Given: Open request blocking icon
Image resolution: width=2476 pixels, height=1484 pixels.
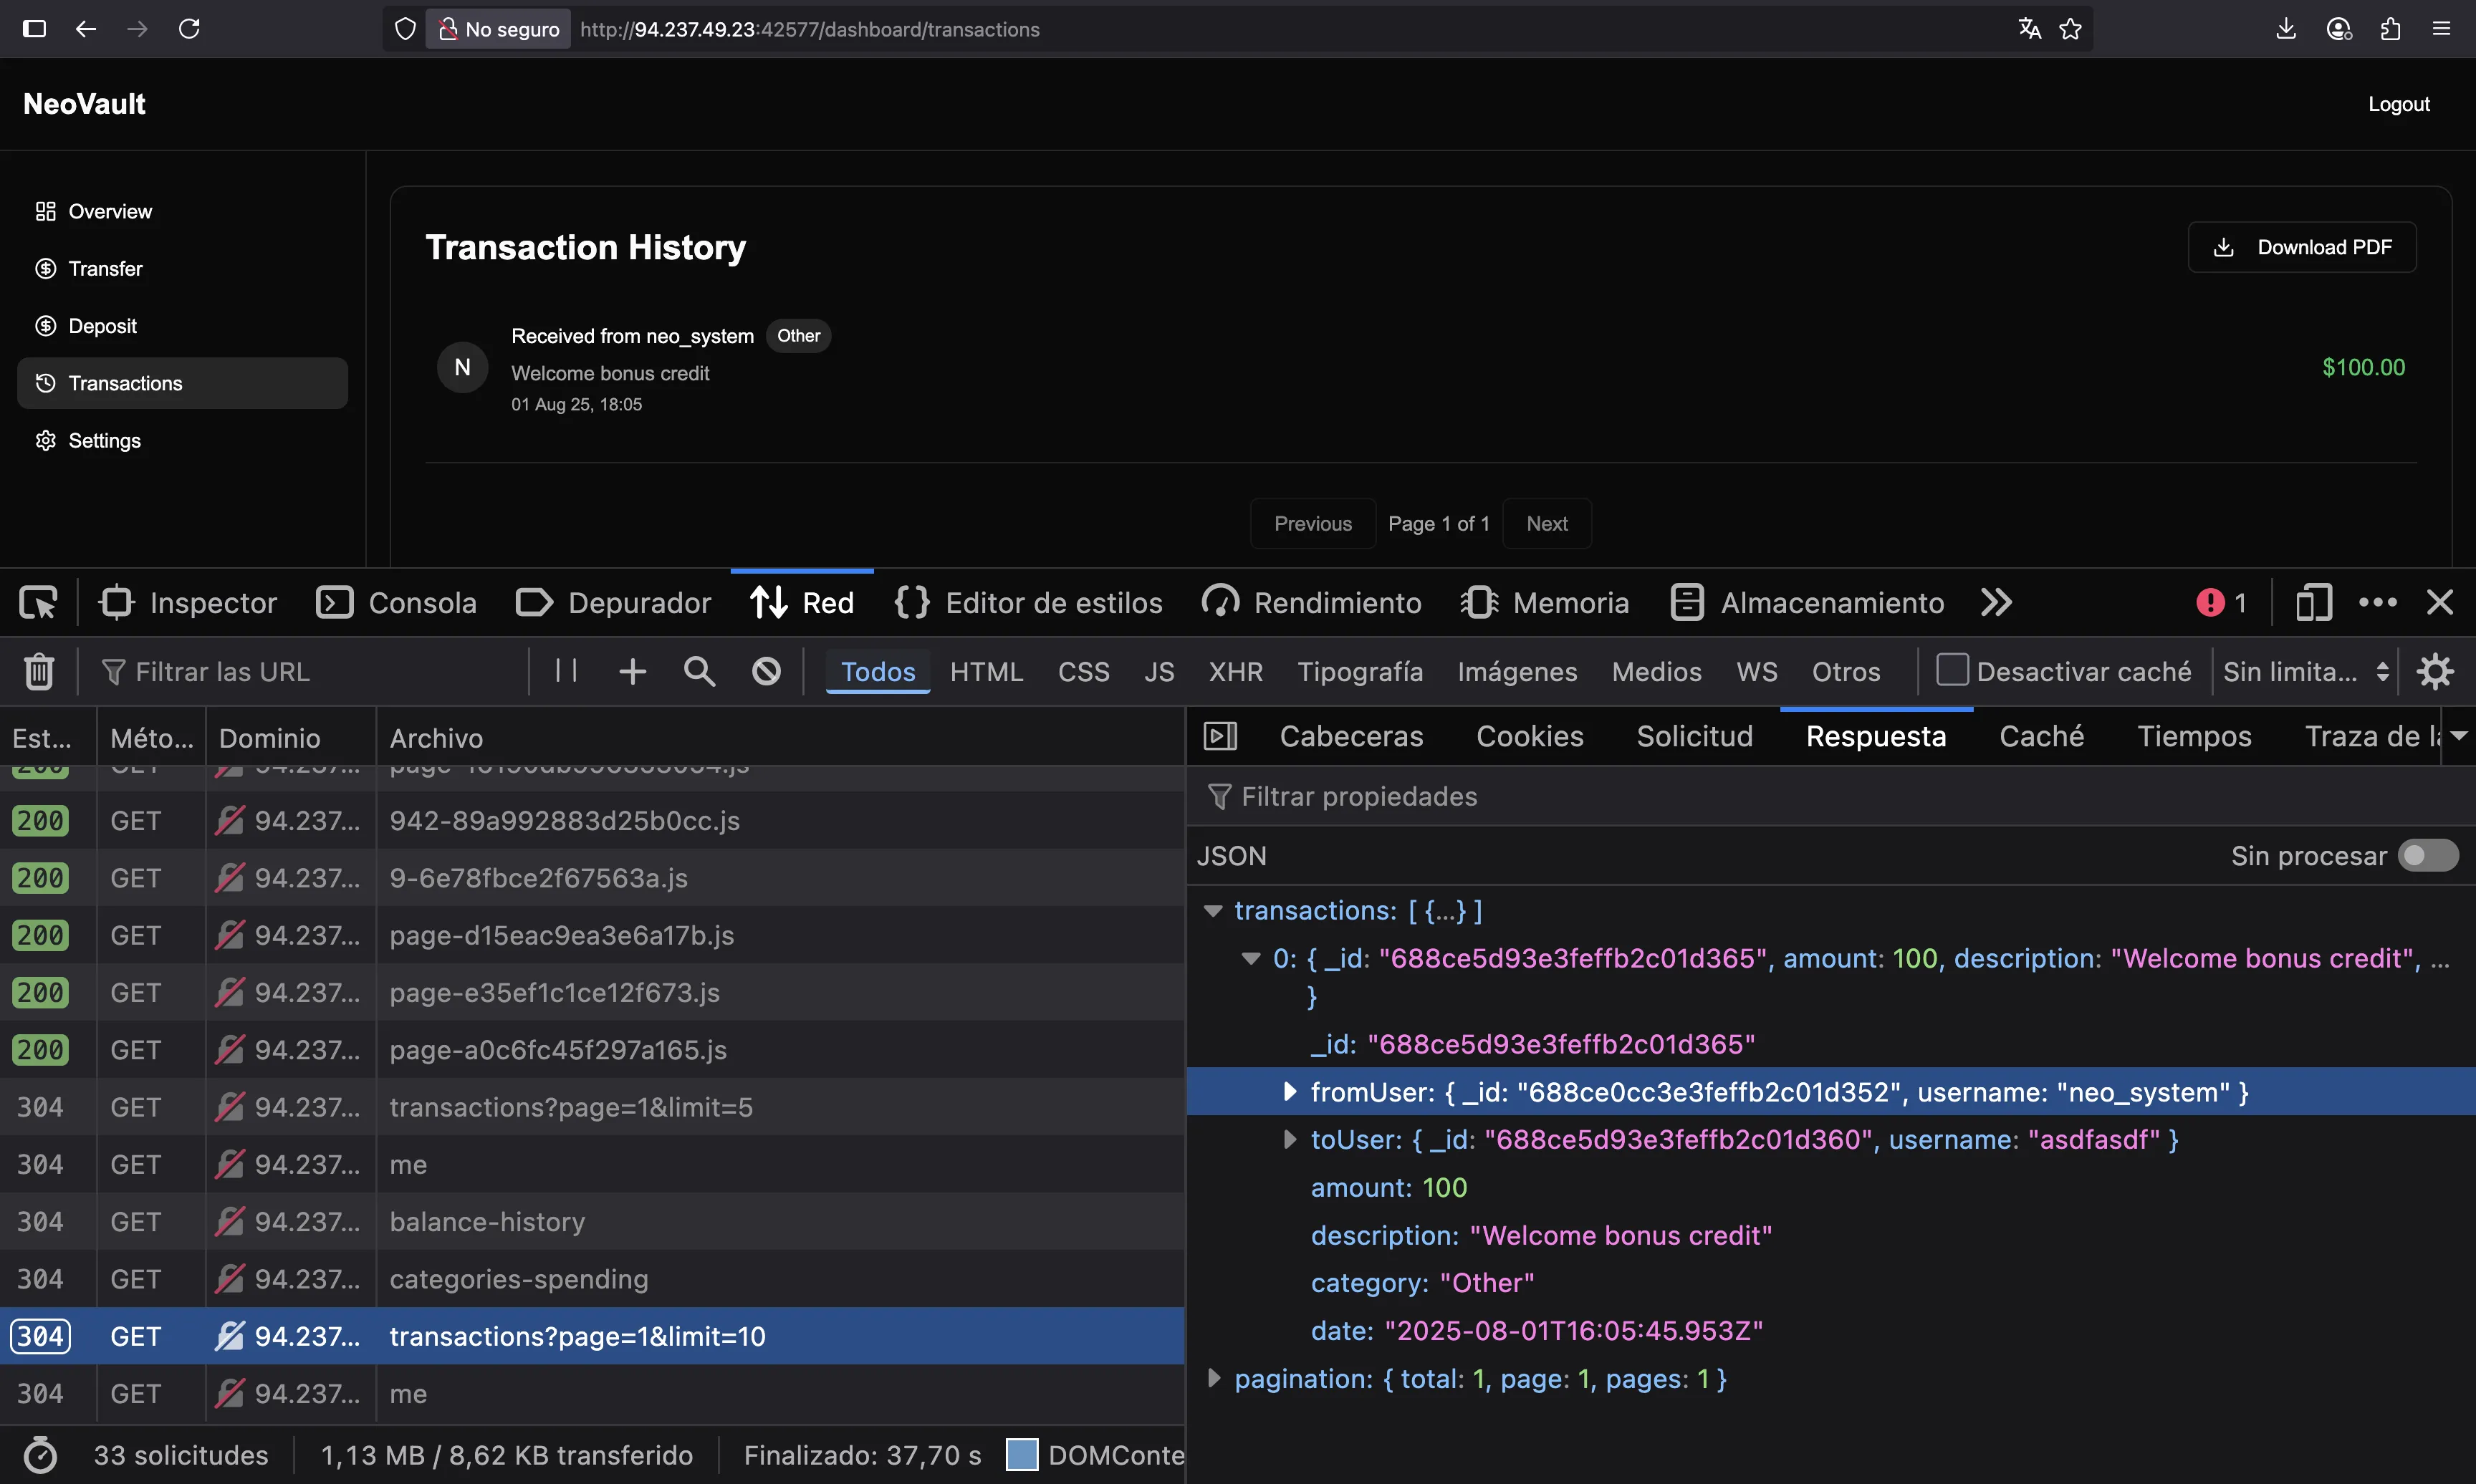Looking at the screenshot, I should (x=766, y=671).
